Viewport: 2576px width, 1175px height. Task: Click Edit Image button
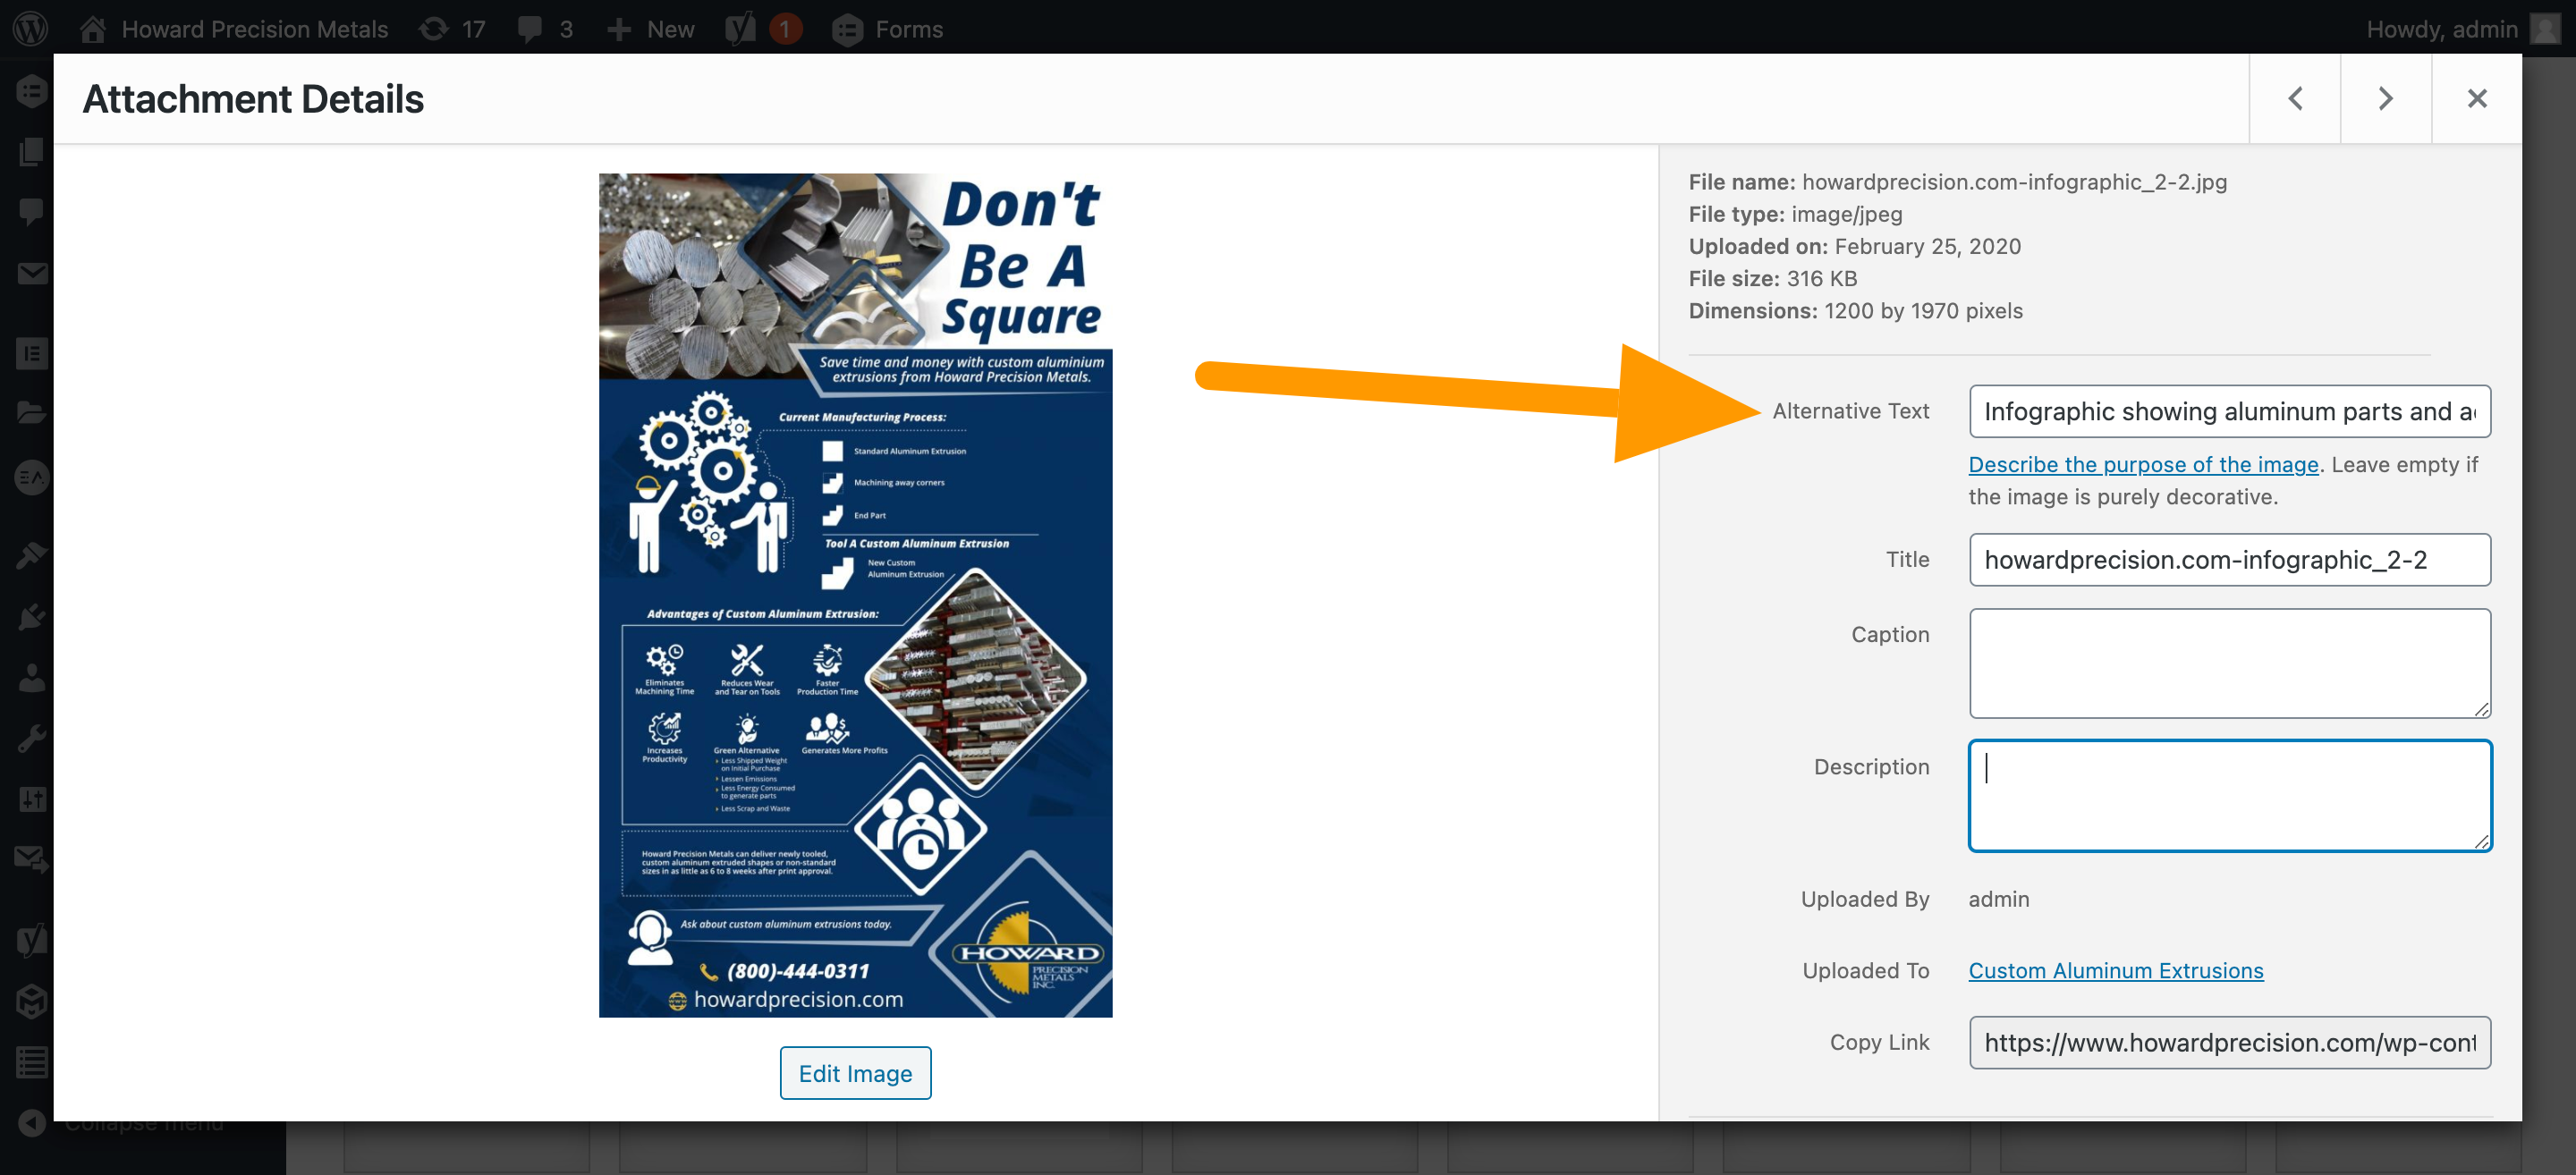[x=856, y=1073]
